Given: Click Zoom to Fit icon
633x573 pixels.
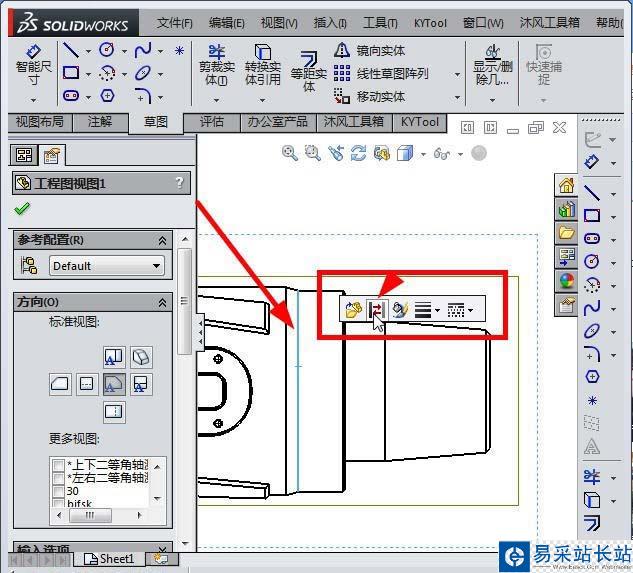Looking at the screenshot, I should [x=289, y=153].
